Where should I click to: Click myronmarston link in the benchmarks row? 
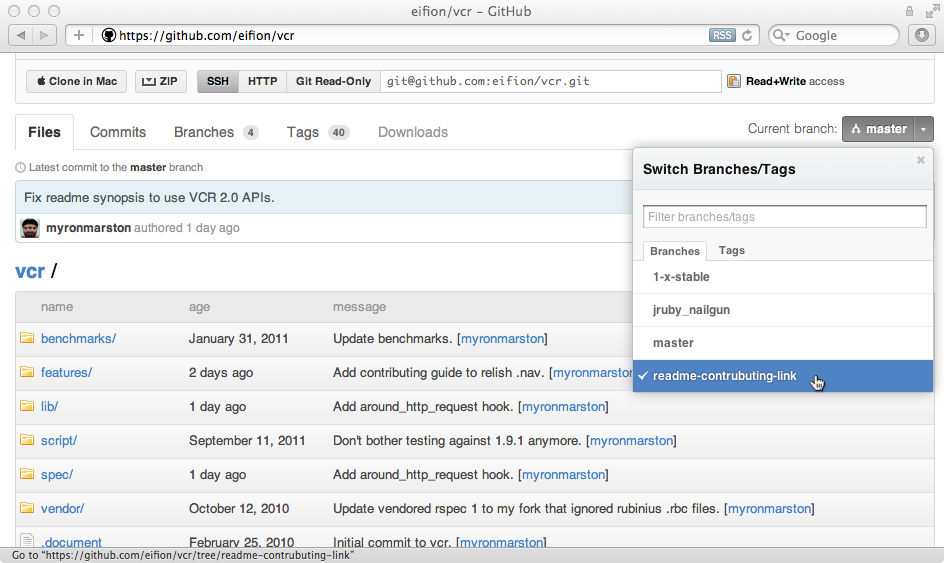pos(502,338)
